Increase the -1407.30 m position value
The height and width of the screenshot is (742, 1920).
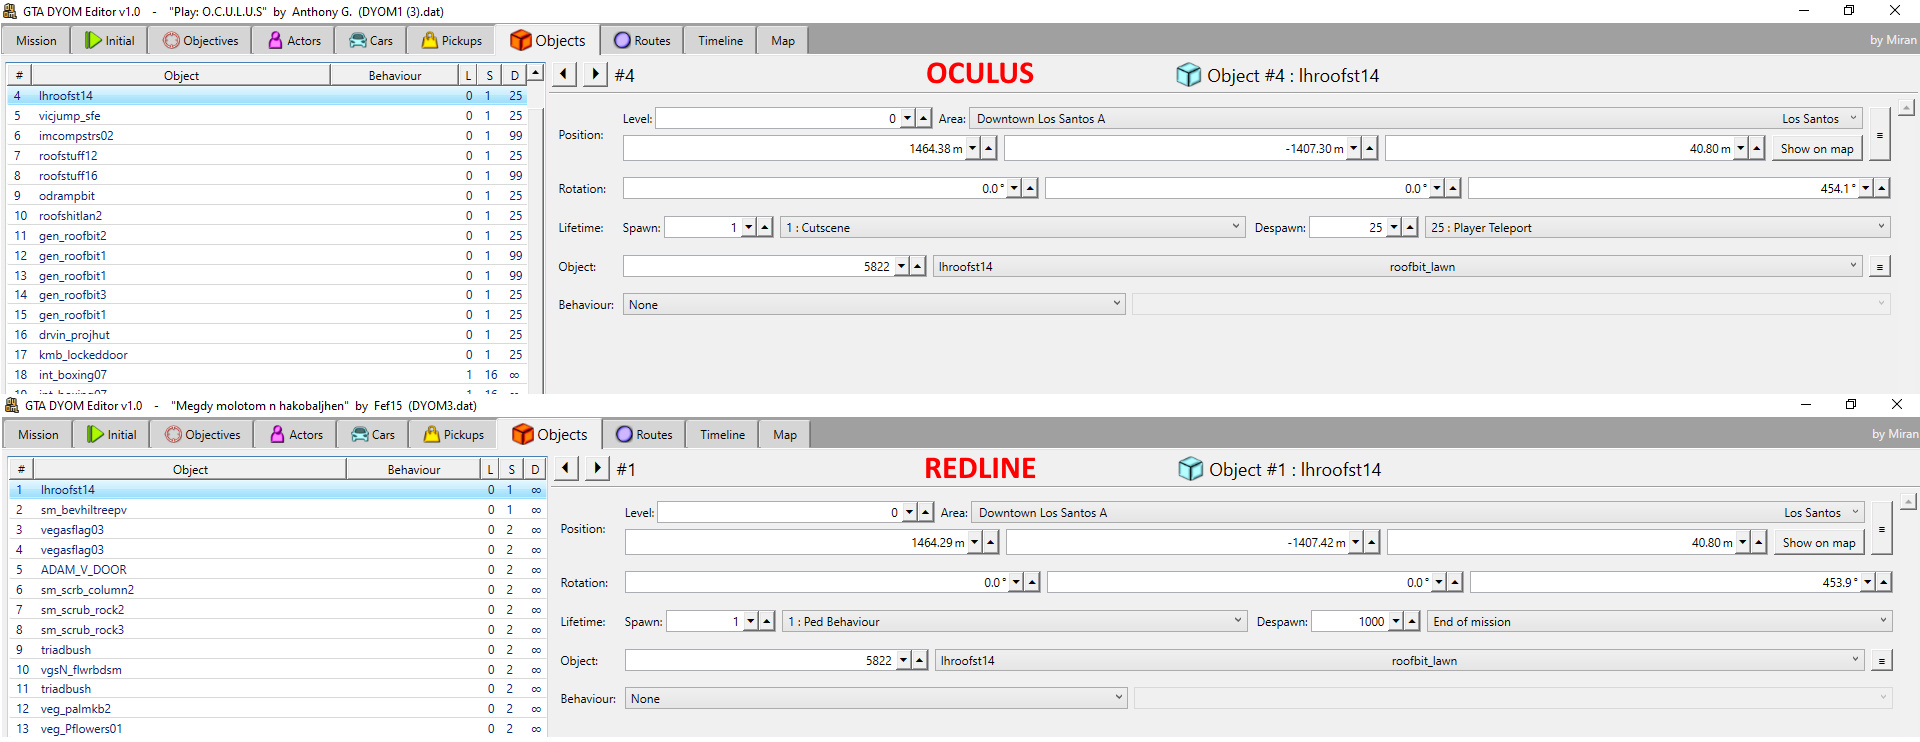tap(1370, 148)
